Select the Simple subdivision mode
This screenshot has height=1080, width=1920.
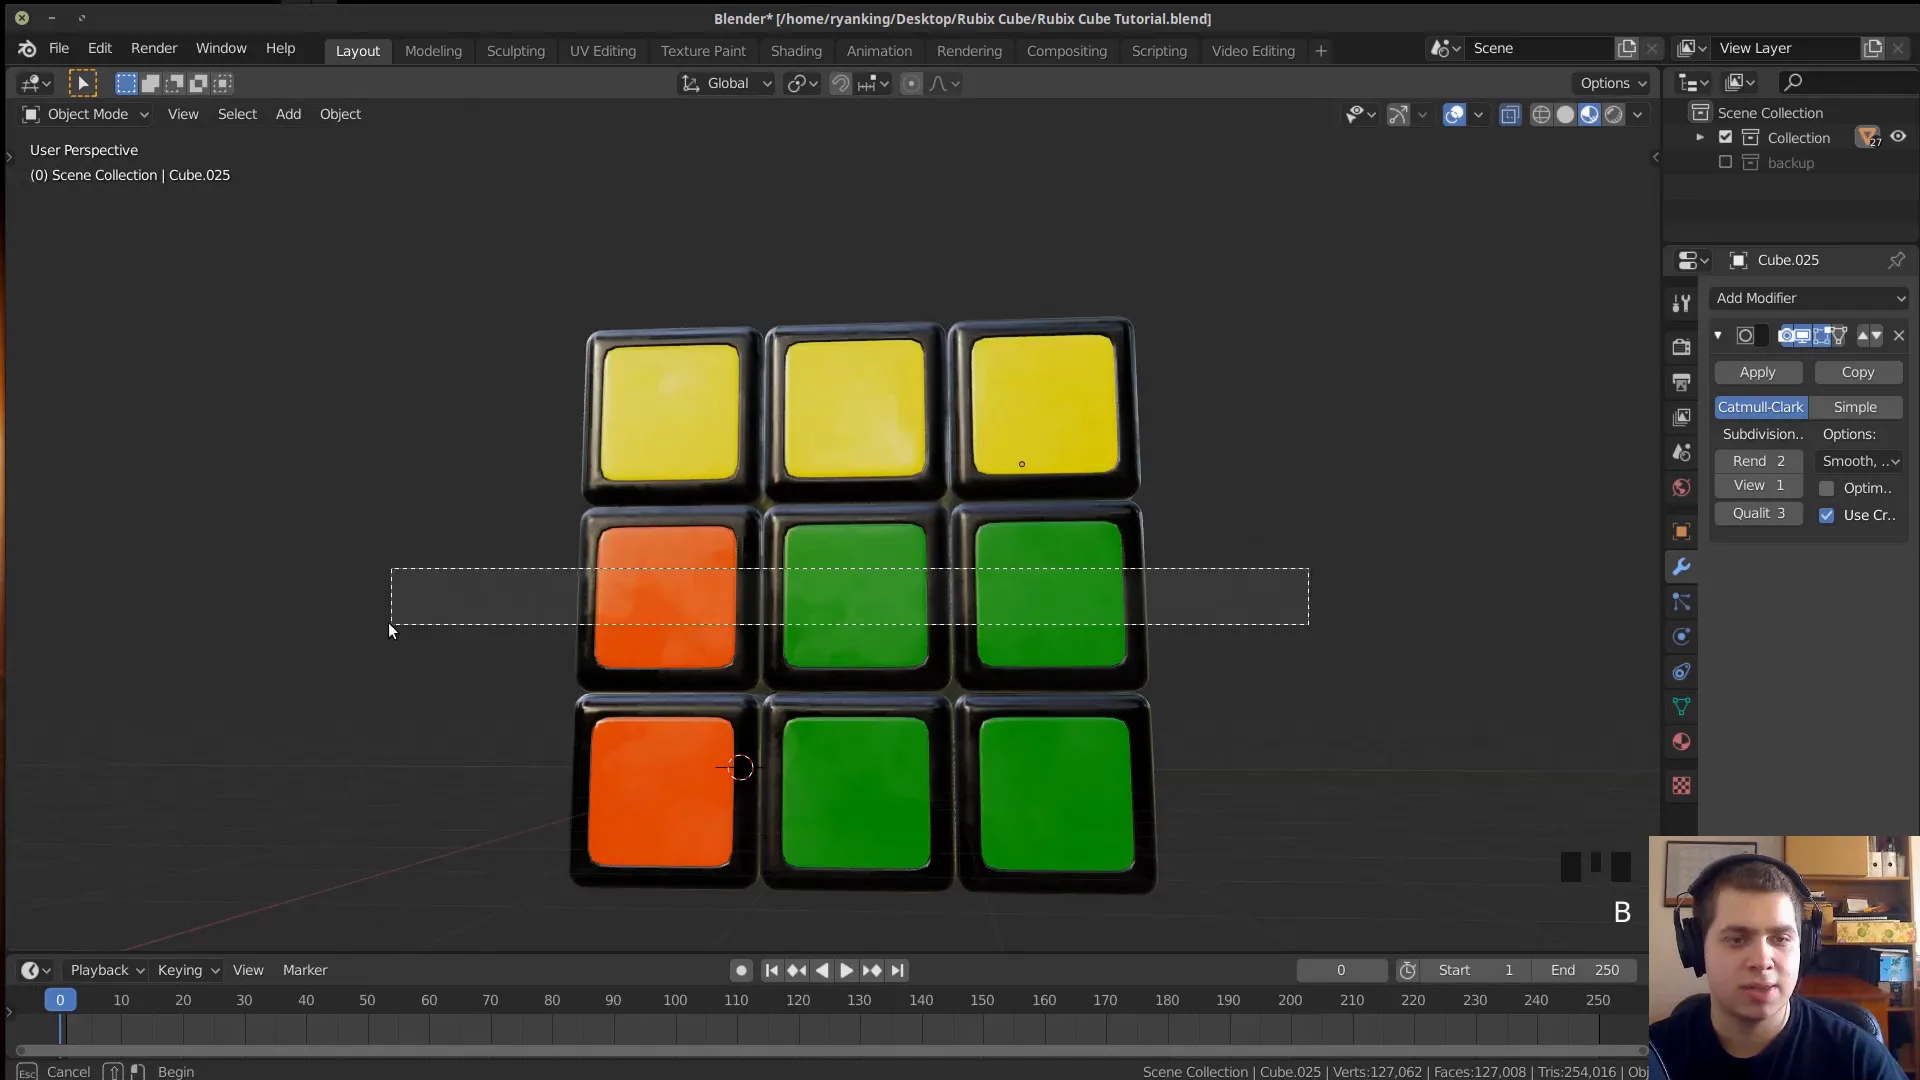1857,407
